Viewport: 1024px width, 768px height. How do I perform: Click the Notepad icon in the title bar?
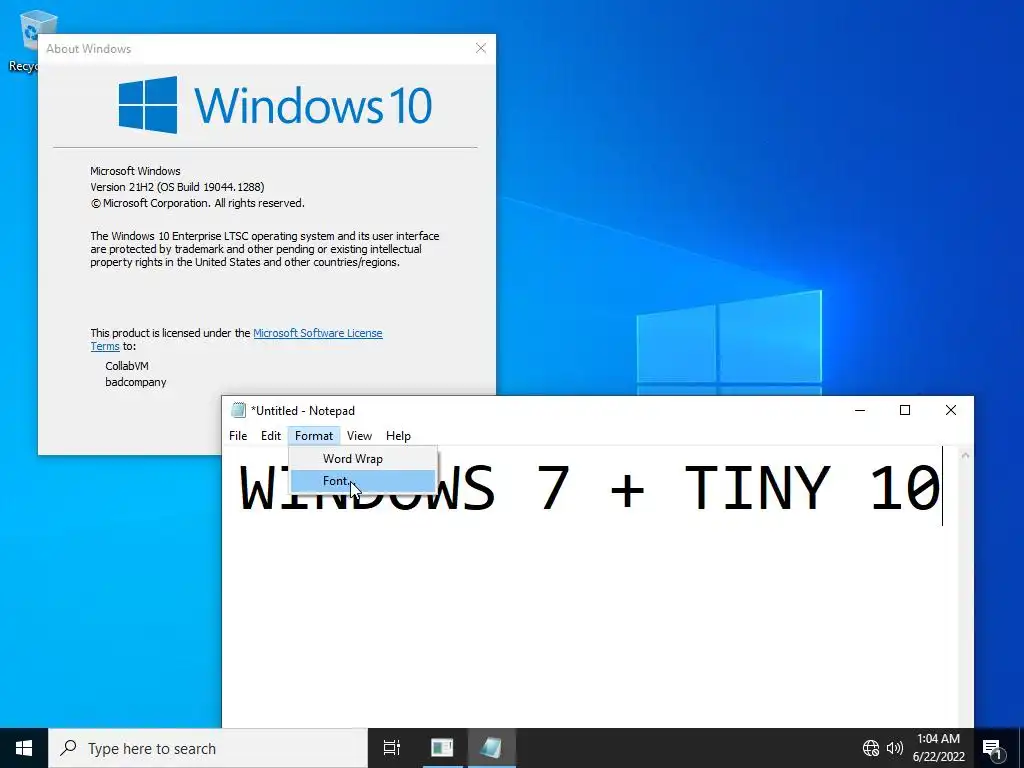pos(238,410)
